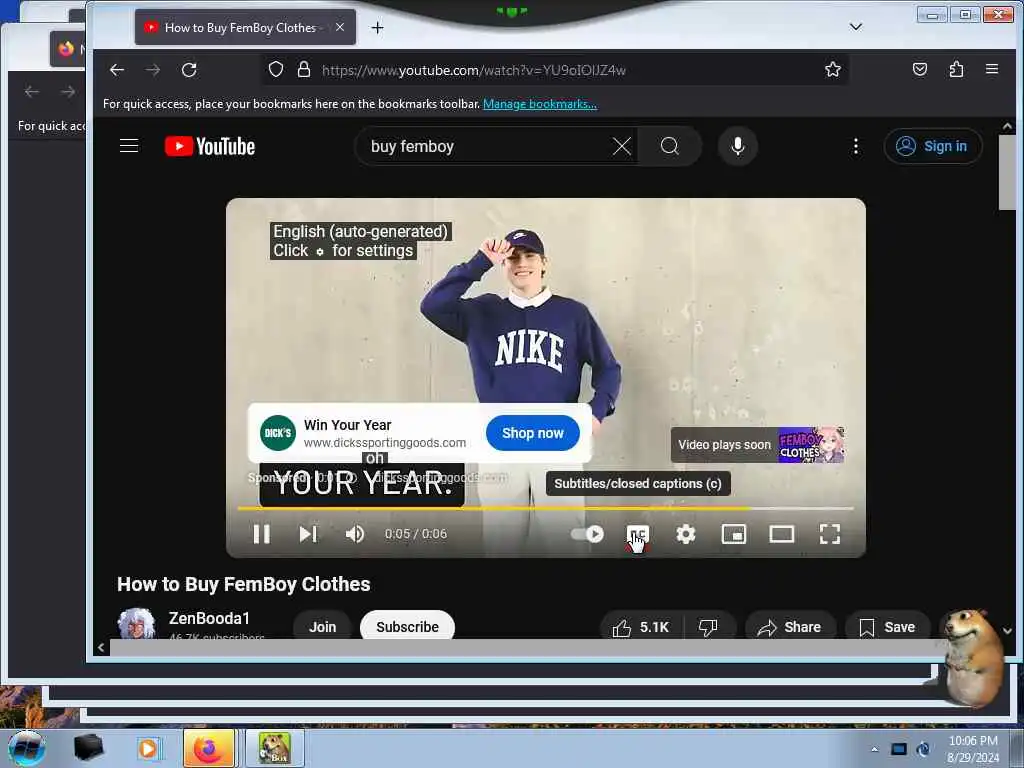The height and width of the screenshot is (768, 1024).
Task: Open the ZenBooda1 channel name
Action: click(x=209, y=618)
